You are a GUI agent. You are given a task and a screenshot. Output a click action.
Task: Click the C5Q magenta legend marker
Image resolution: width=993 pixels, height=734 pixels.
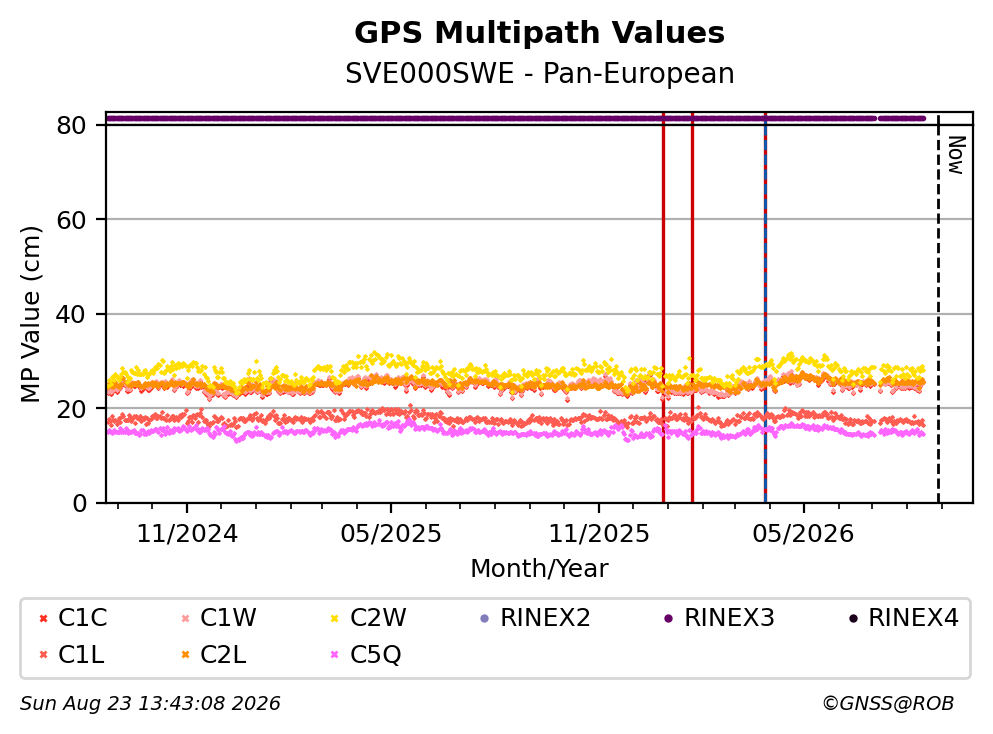335,655
